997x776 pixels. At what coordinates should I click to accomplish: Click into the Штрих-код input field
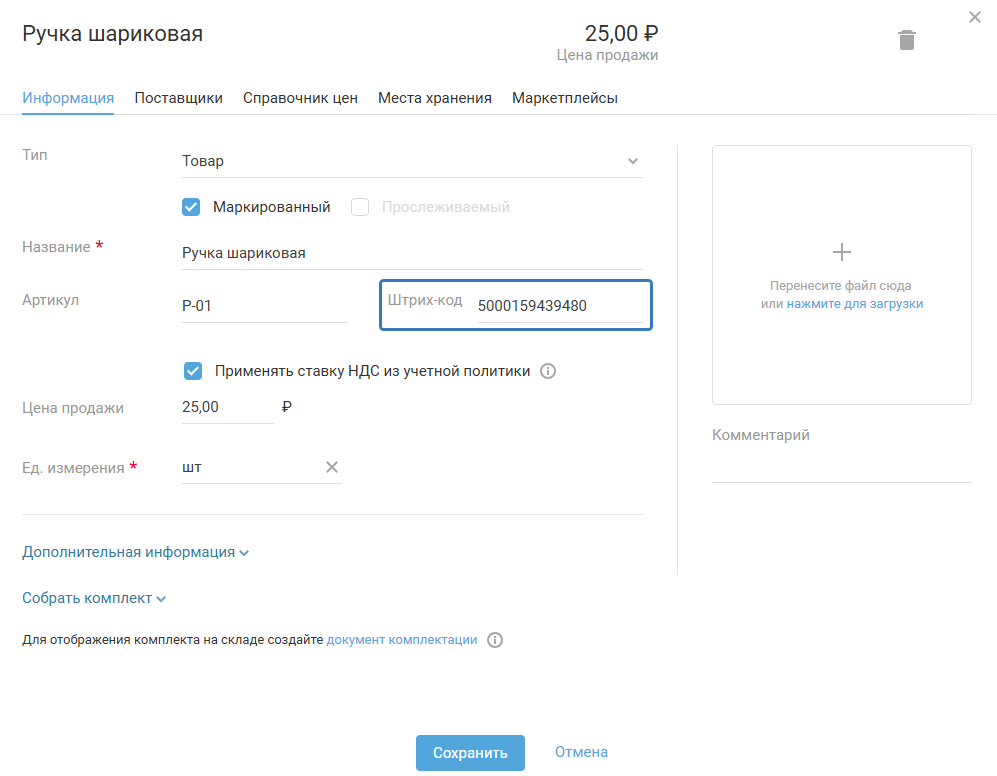pyautogui.click(x=558, y=306)
